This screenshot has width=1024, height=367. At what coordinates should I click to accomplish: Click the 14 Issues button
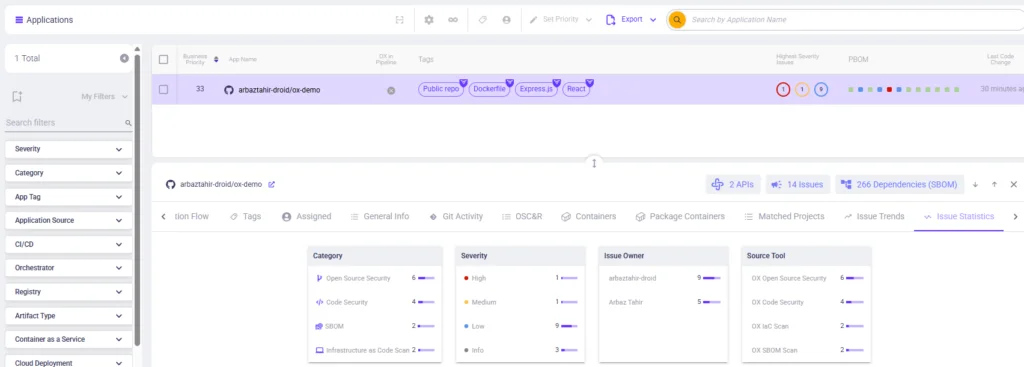pyautogui.click(x=798, y=185)
